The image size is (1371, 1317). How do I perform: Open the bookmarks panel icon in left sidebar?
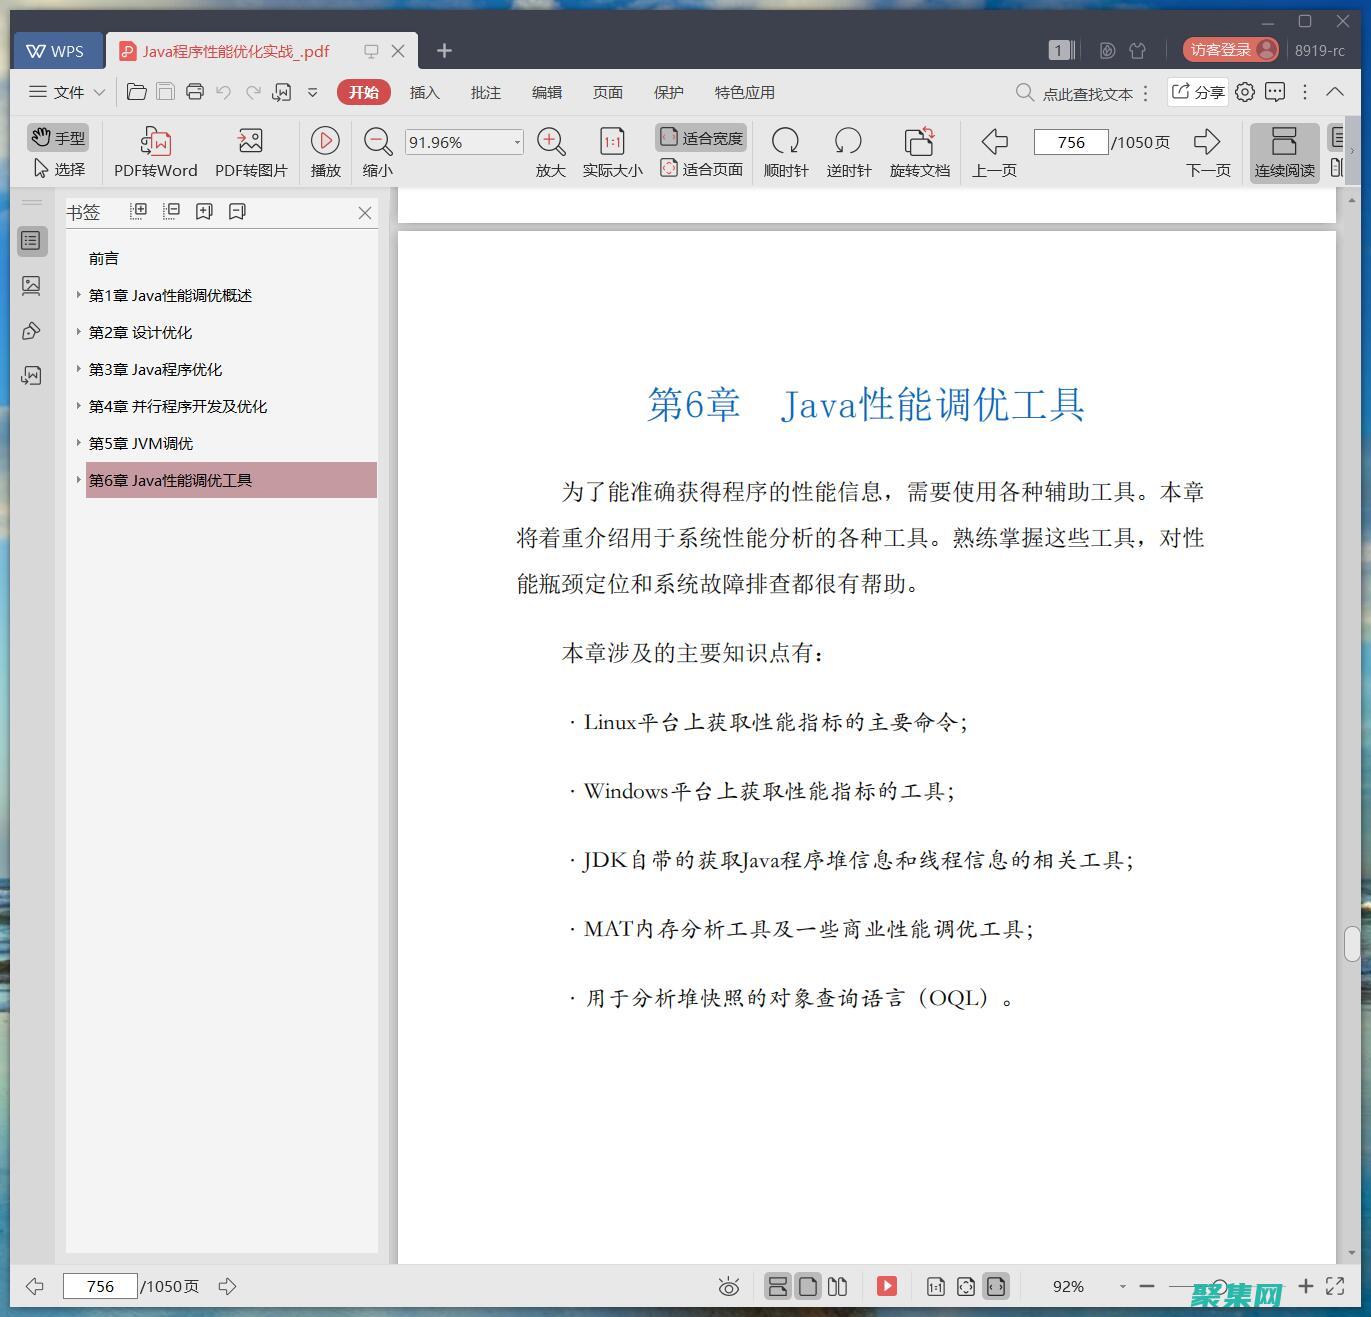(x=32, y=240)
